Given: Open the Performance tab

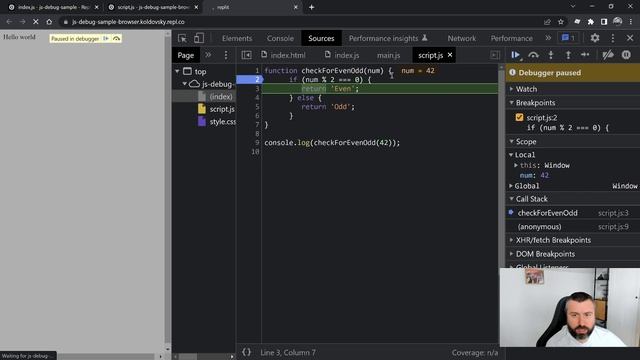Looking at the screenshot, I should pos(511,38).
